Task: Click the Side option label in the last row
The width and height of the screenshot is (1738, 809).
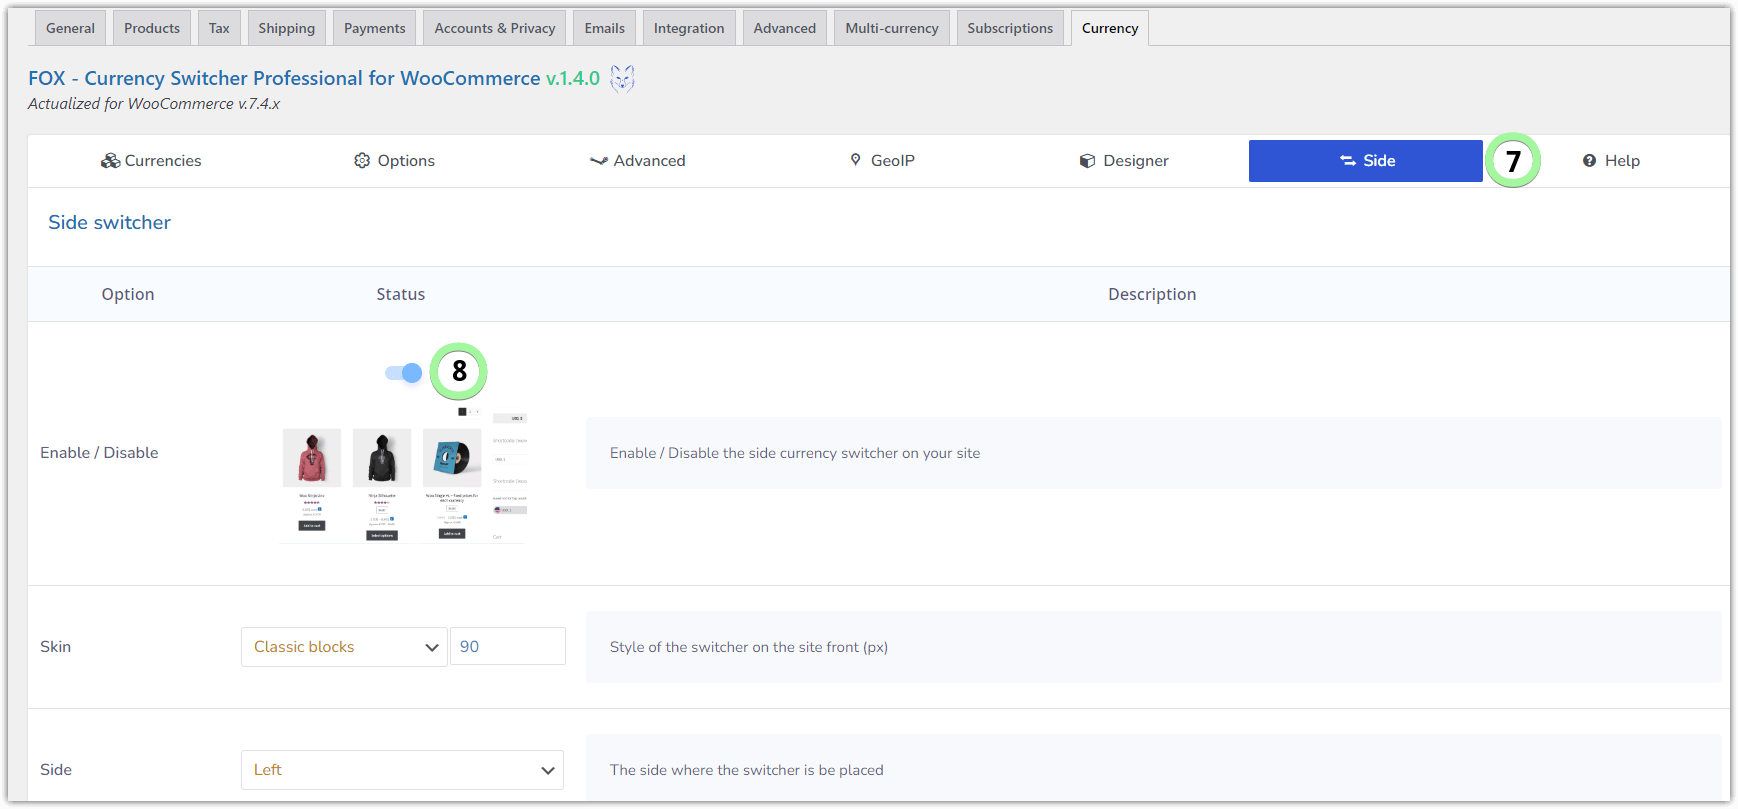Action: click(56, 770)
